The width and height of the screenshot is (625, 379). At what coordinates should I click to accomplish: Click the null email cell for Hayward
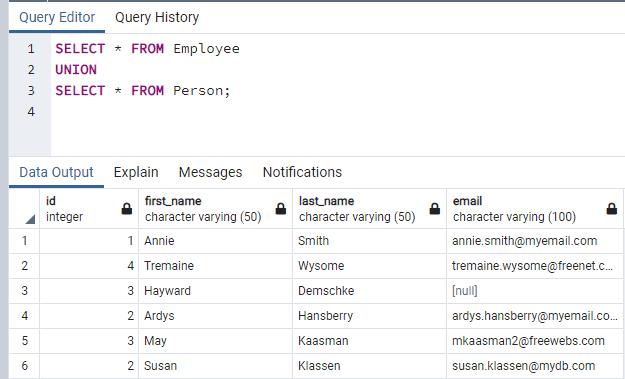click(x=534, y=291)
